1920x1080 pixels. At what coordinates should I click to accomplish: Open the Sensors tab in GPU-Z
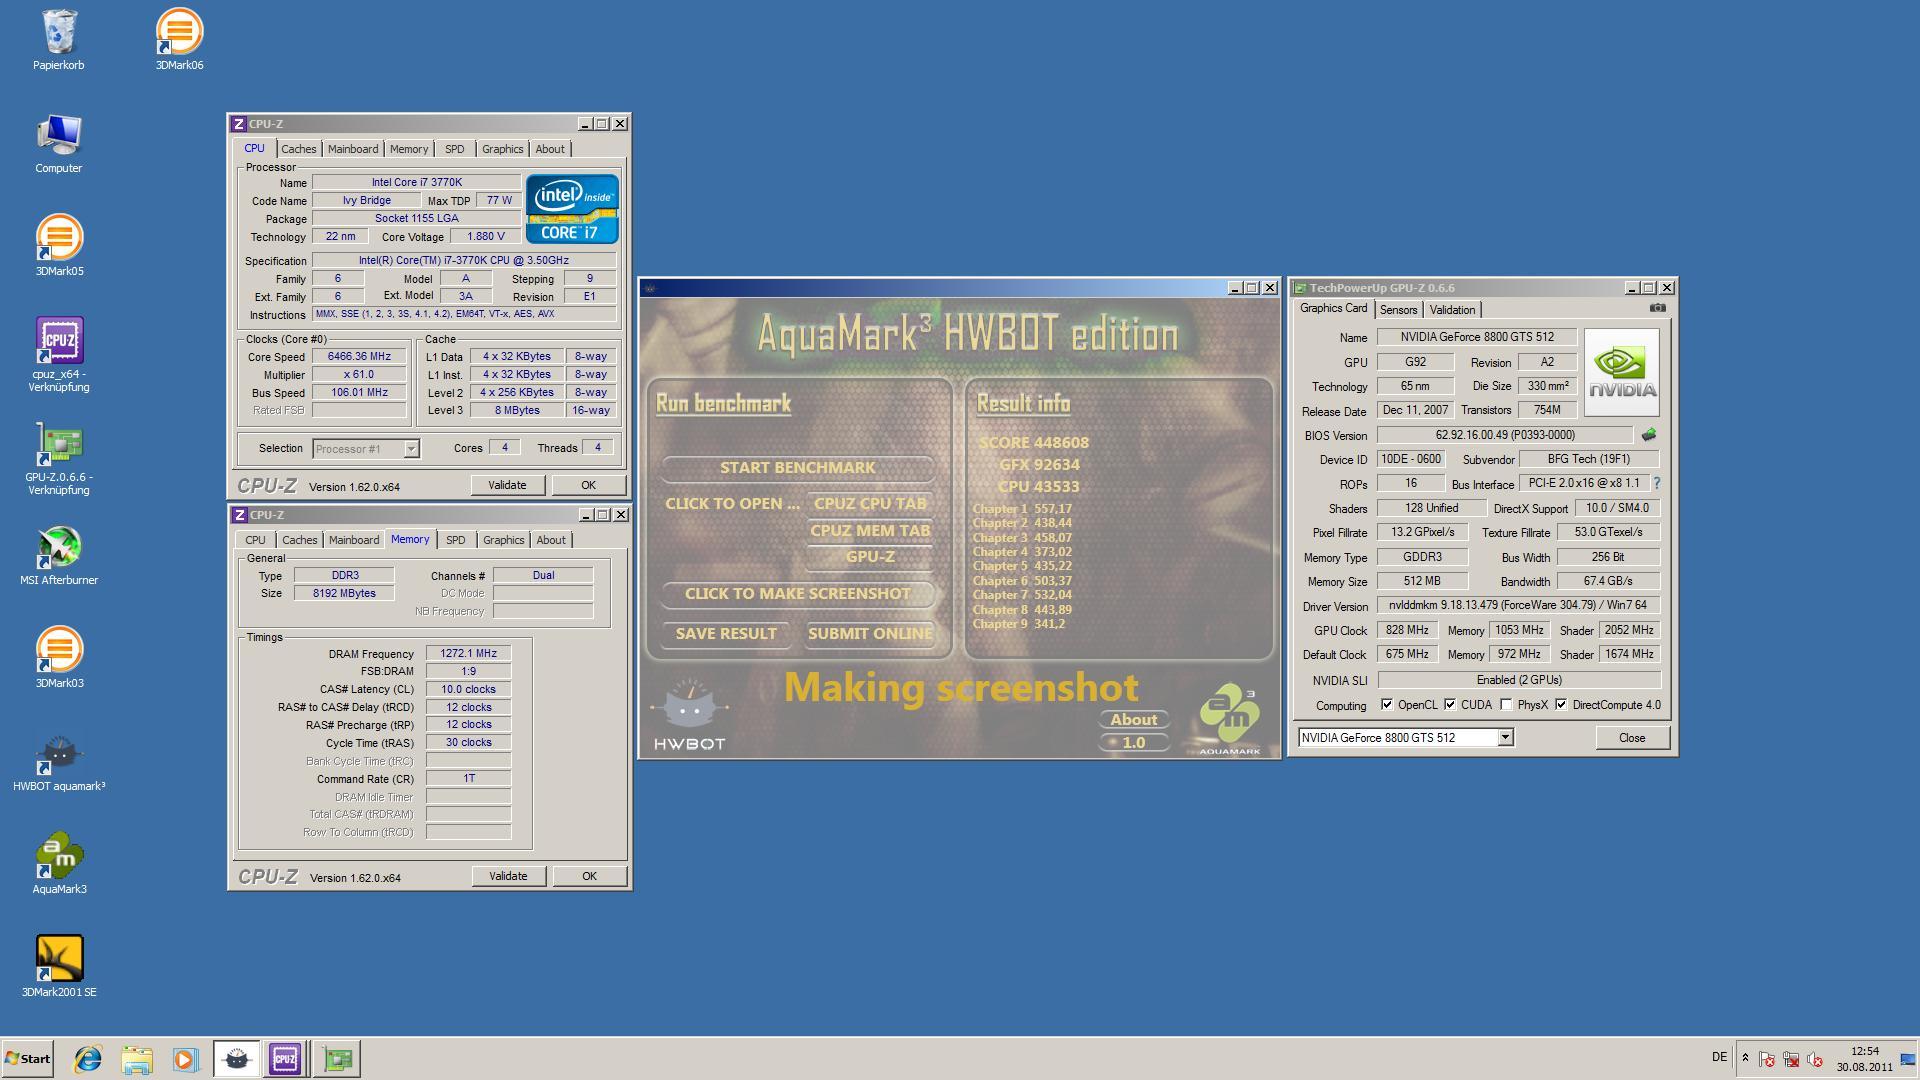(x=1398, y=310)
